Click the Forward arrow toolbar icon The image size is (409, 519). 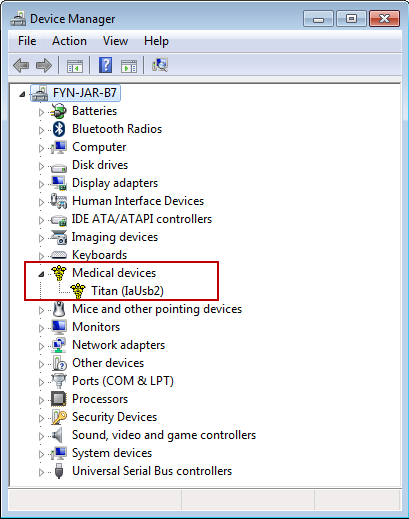tap(44, 65)
